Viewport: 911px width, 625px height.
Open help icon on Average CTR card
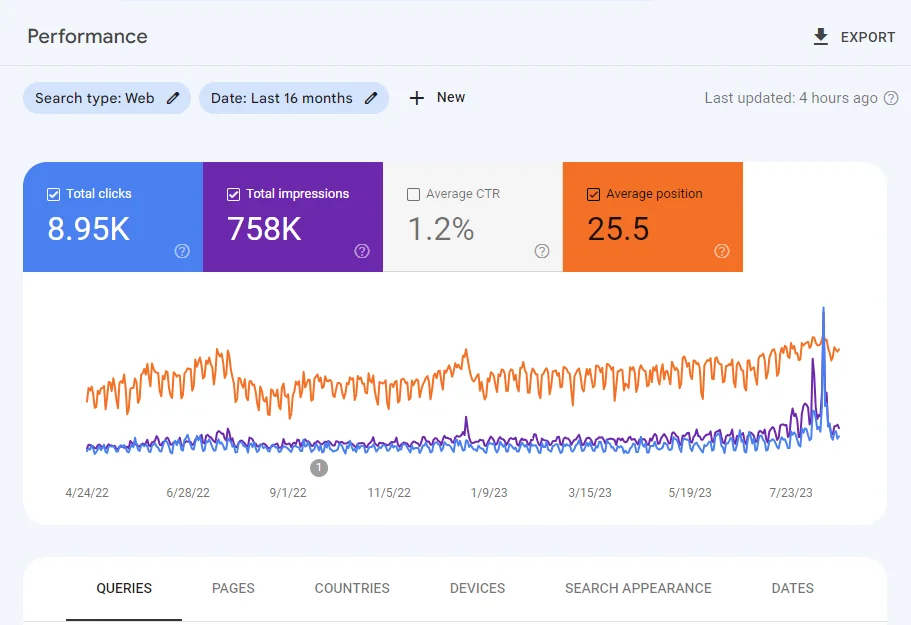[542, 251]
